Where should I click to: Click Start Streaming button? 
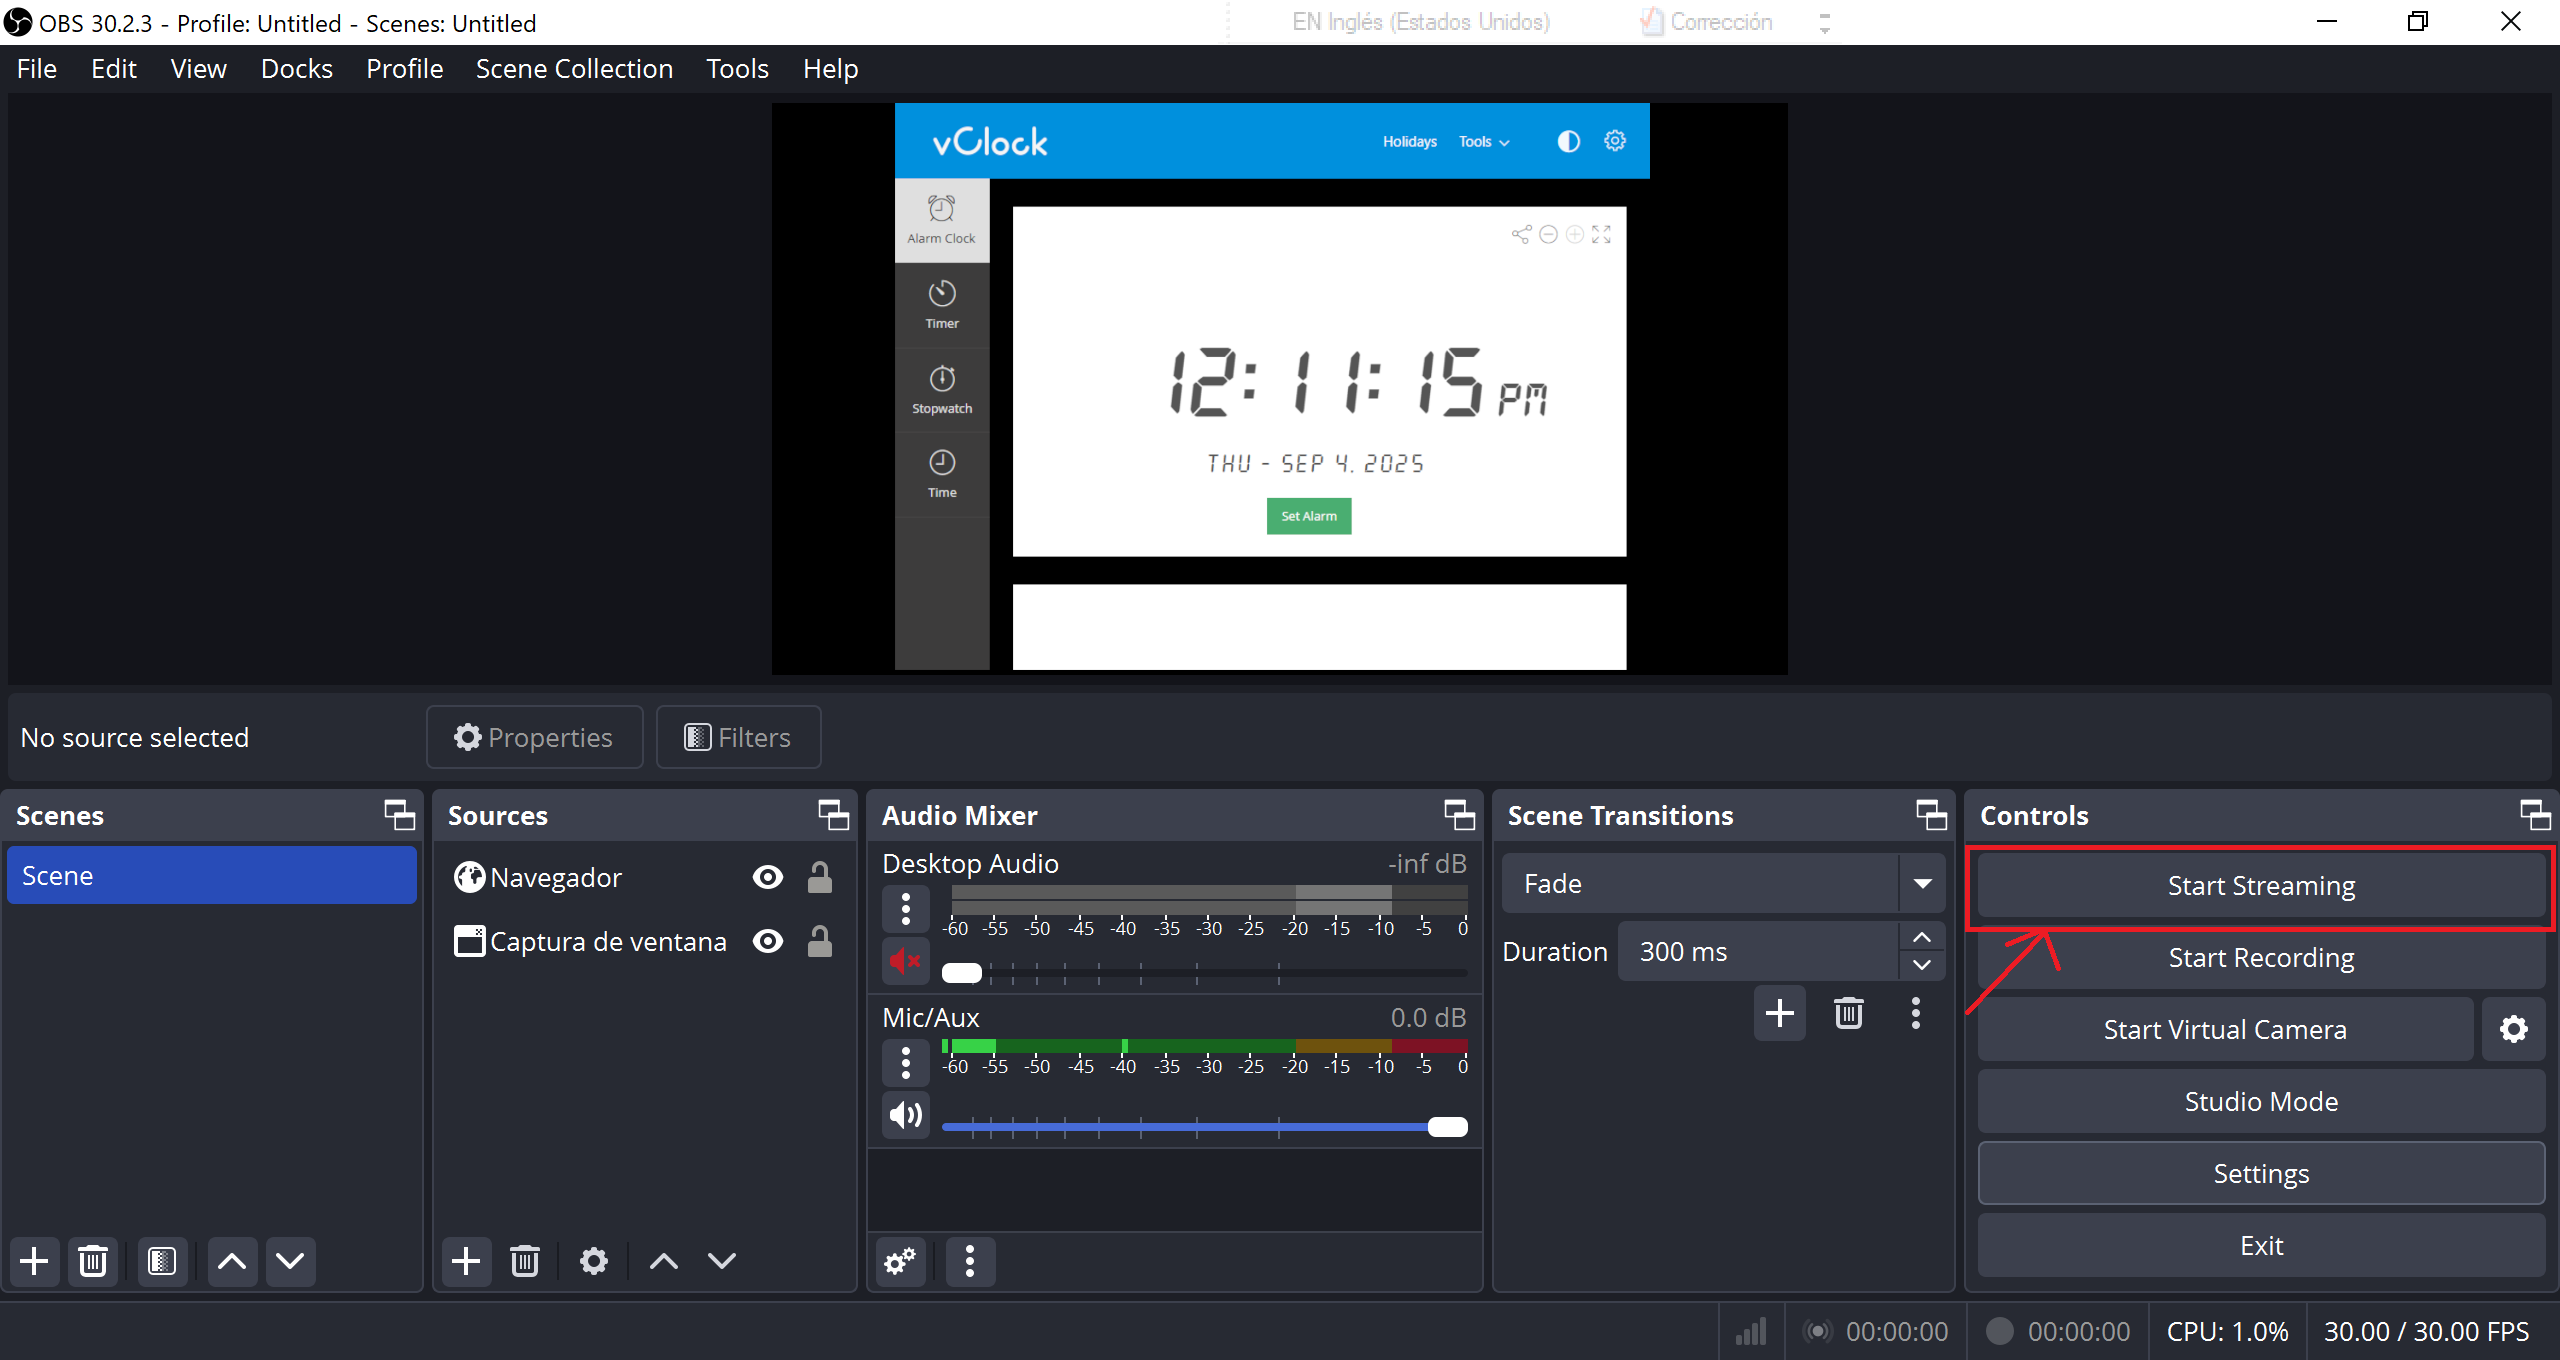(2261, 885)
